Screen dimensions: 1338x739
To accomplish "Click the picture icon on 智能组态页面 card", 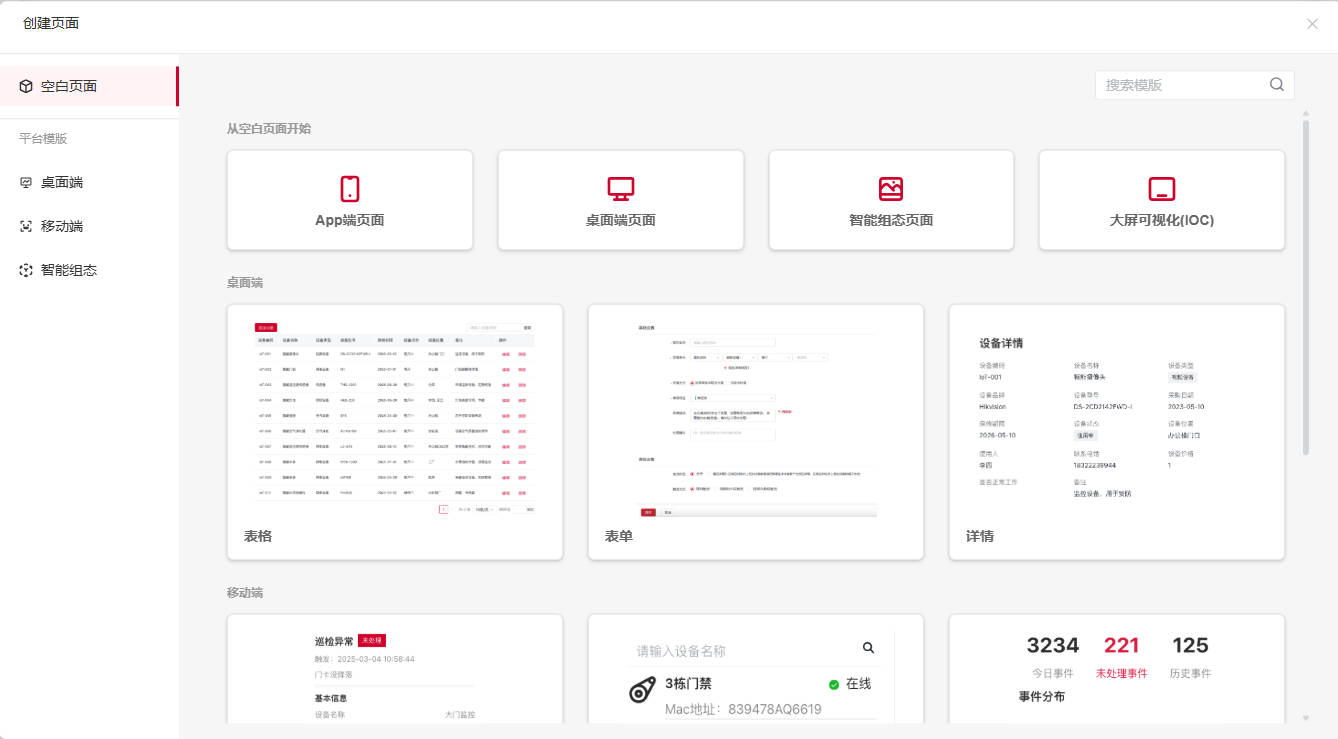I will [890, 188].
